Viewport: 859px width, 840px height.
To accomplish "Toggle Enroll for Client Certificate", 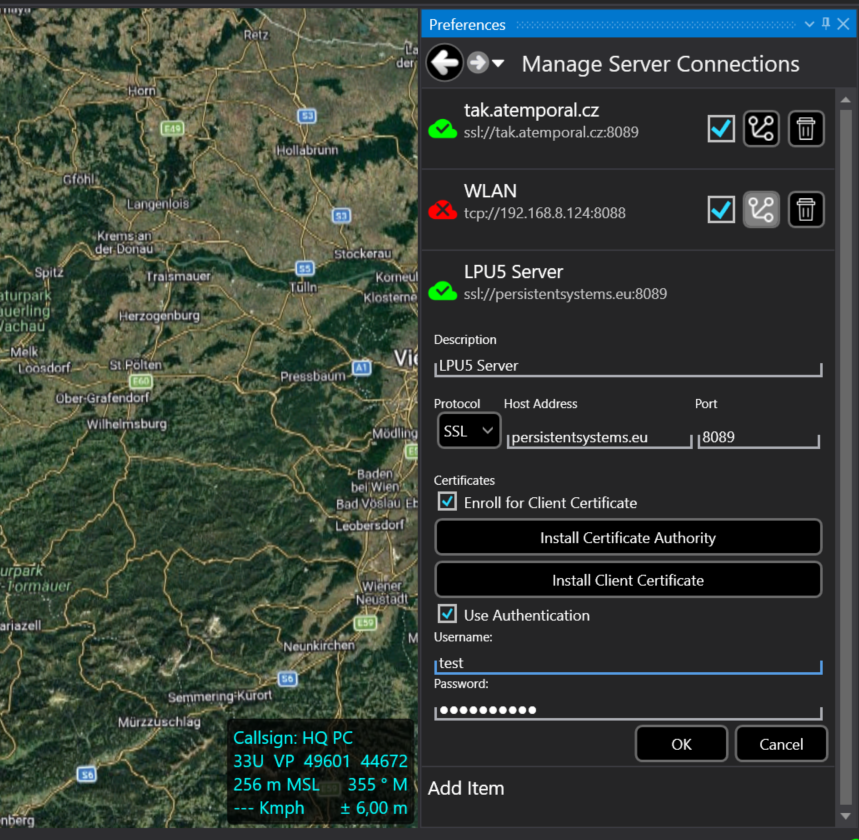I will (x=448, y=502).
